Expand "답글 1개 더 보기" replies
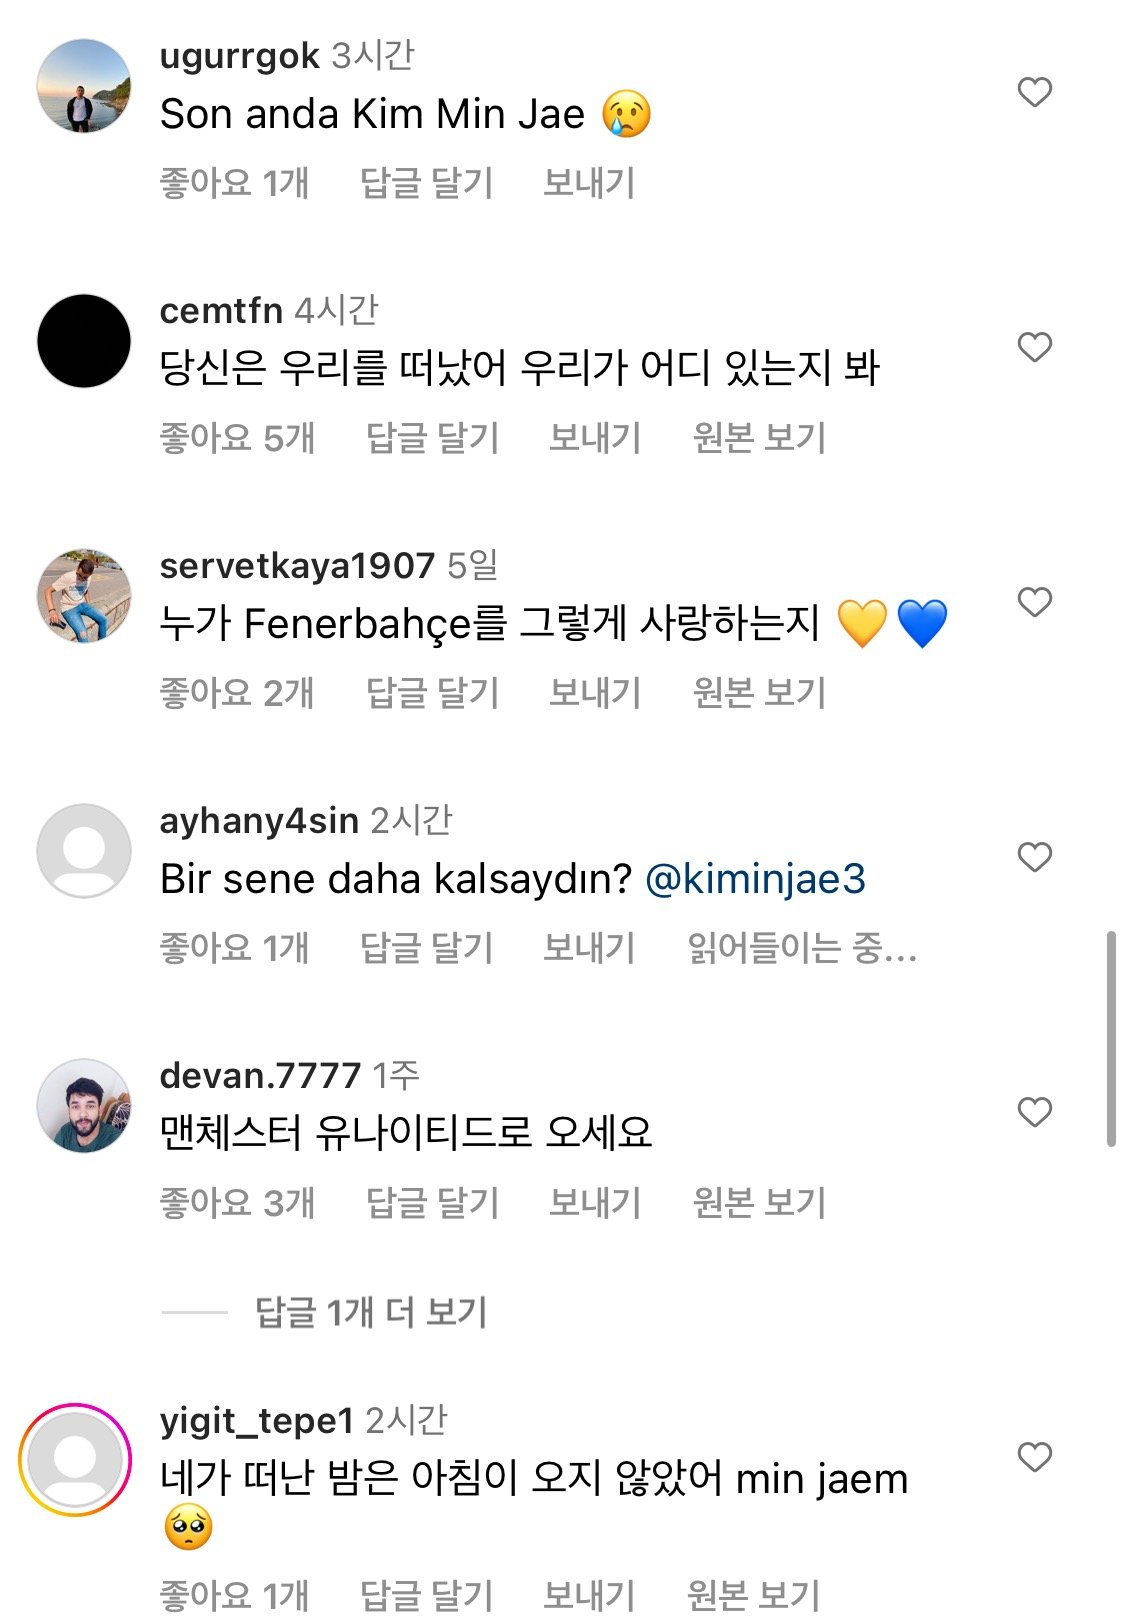Image resolution: width=1125 pixels, height=1619 pixels. pyautogui.click(x=371, y=1312)
